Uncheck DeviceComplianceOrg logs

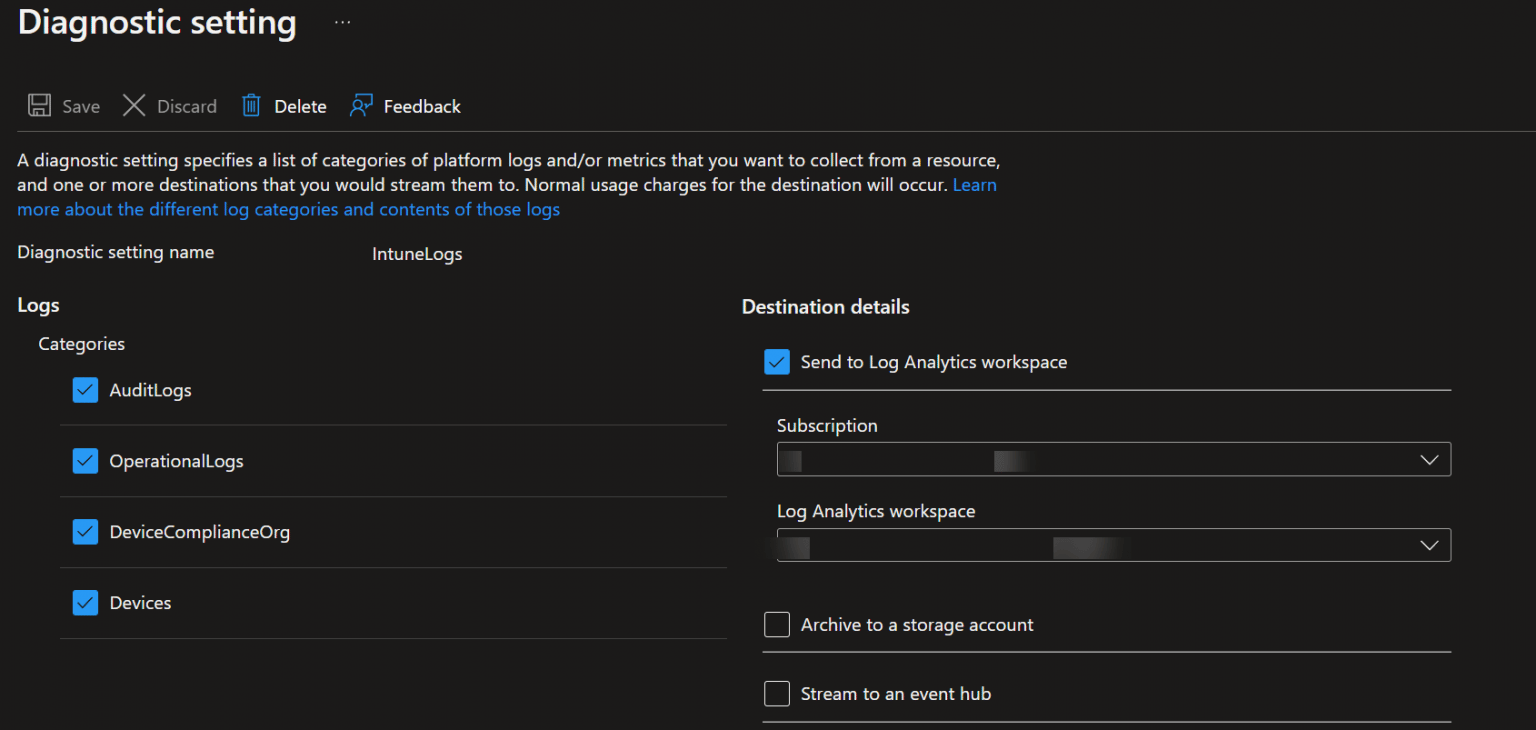pos(85,532)
